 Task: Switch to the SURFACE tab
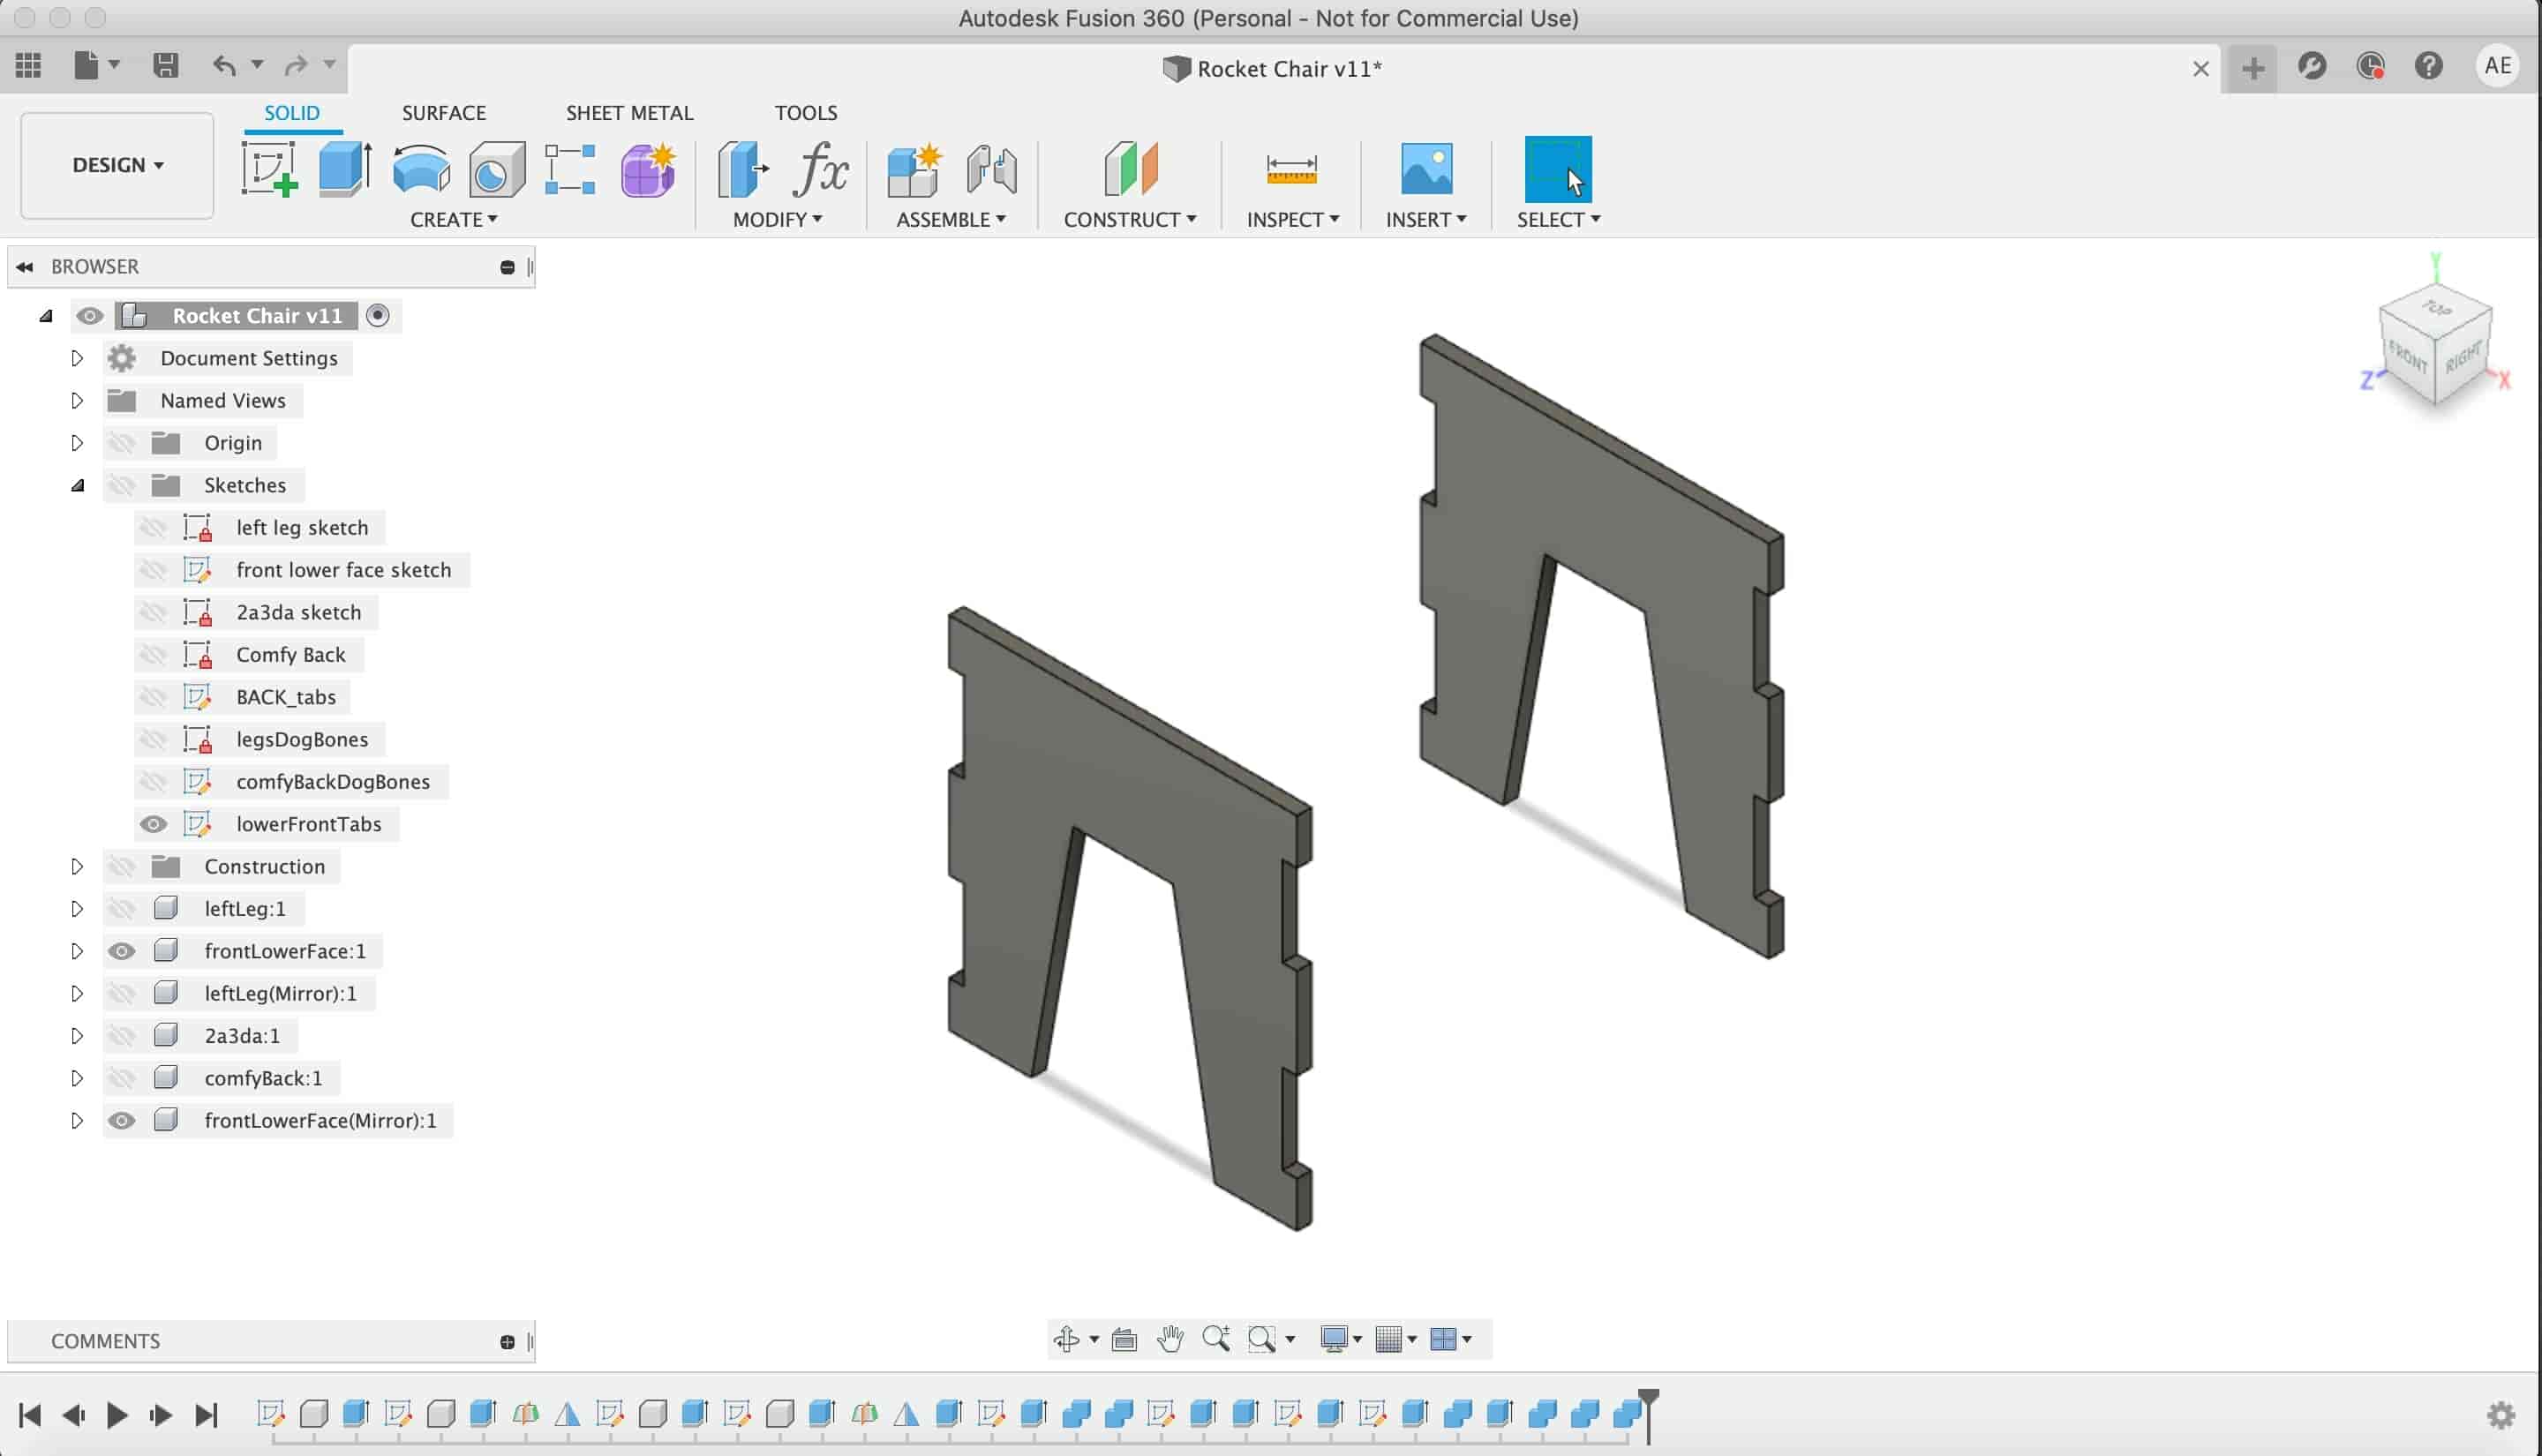tap(444, 113)
